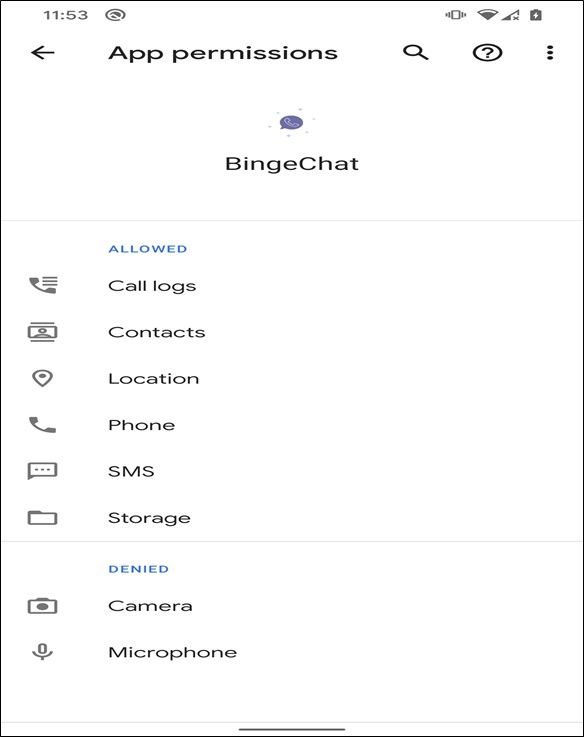This screenshot has height=737, width=584.
Task: Tap the Camera icon under Denied
Action: (42, 606)
